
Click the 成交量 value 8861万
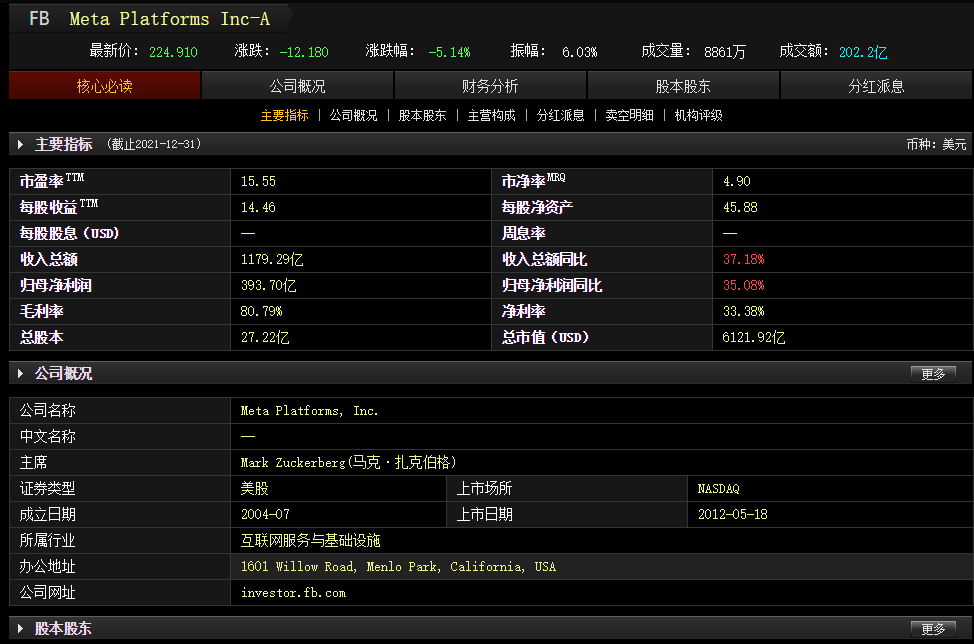tap(725, 52)
